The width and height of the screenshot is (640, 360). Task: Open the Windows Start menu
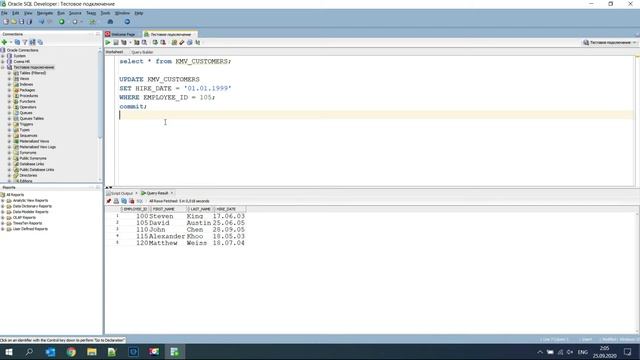click(x=8, y=352)
